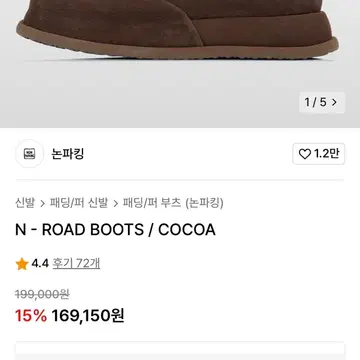Click the 169,150원 sale price
360x360 pixels.
[88, 316]
